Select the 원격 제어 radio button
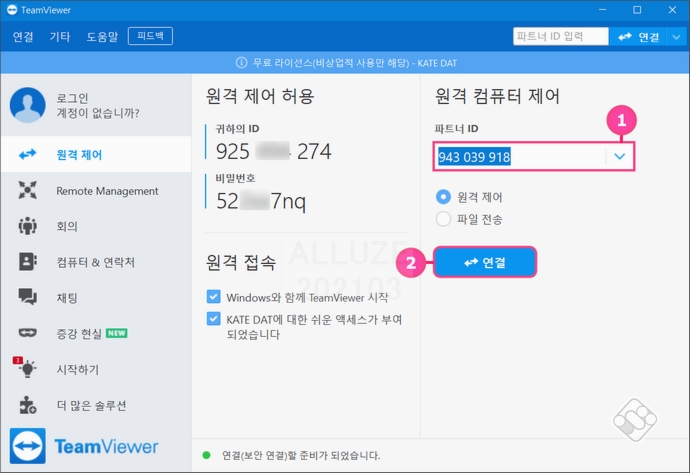Image resolution: width=690 pixels, height=473 pixels. [x=443, y=197]
